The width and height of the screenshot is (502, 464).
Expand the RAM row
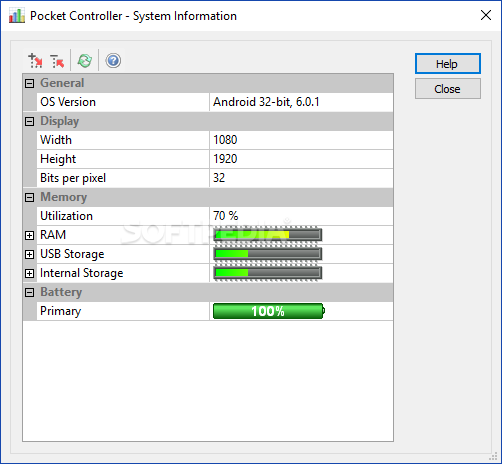(x=29, y=235)
